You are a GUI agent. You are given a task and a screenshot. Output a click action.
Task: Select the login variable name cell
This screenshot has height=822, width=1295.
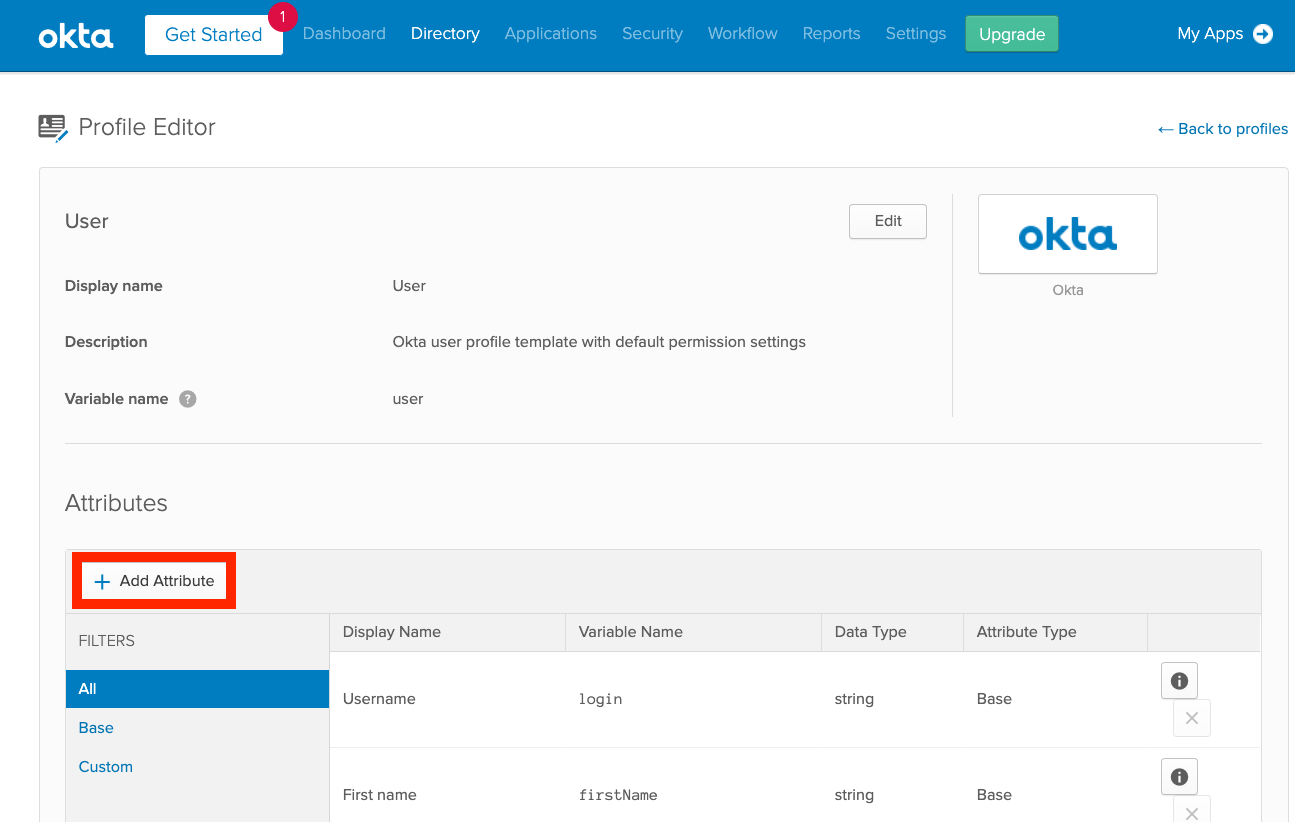(601, 699)
